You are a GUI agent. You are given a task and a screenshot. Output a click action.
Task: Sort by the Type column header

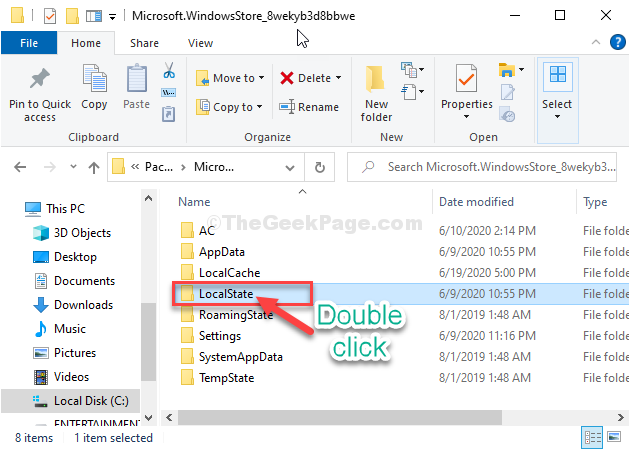(x=595, y=202)
